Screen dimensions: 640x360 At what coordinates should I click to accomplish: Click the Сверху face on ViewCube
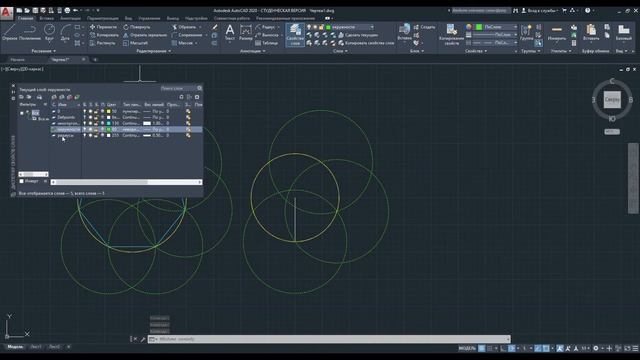point(612,100)
